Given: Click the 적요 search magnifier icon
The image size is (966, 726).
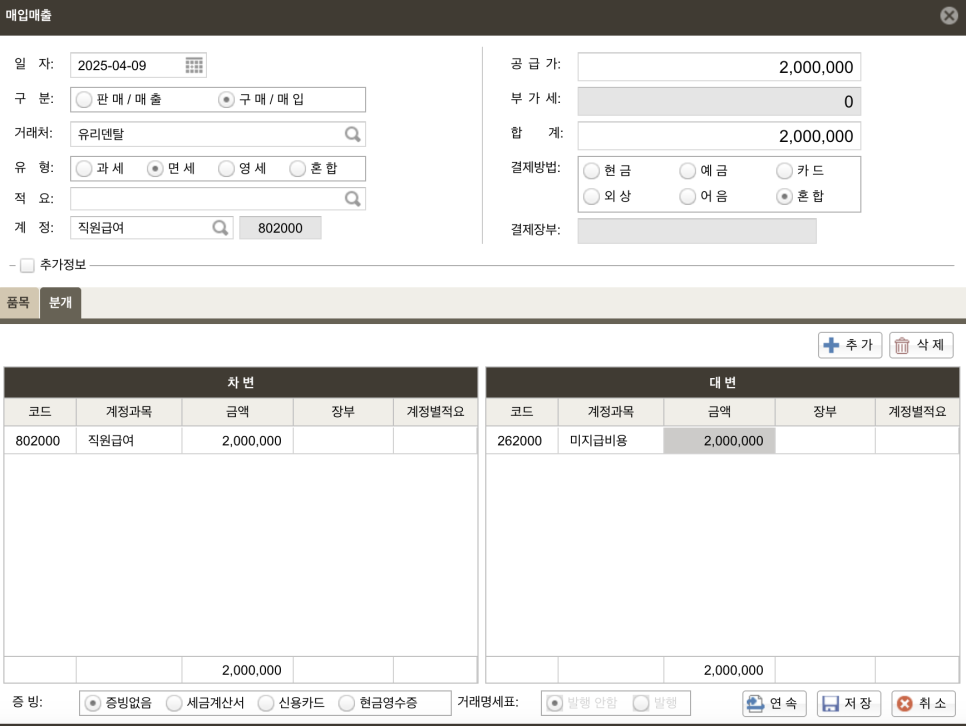Looking at the screenshot, I should point(352,198).
